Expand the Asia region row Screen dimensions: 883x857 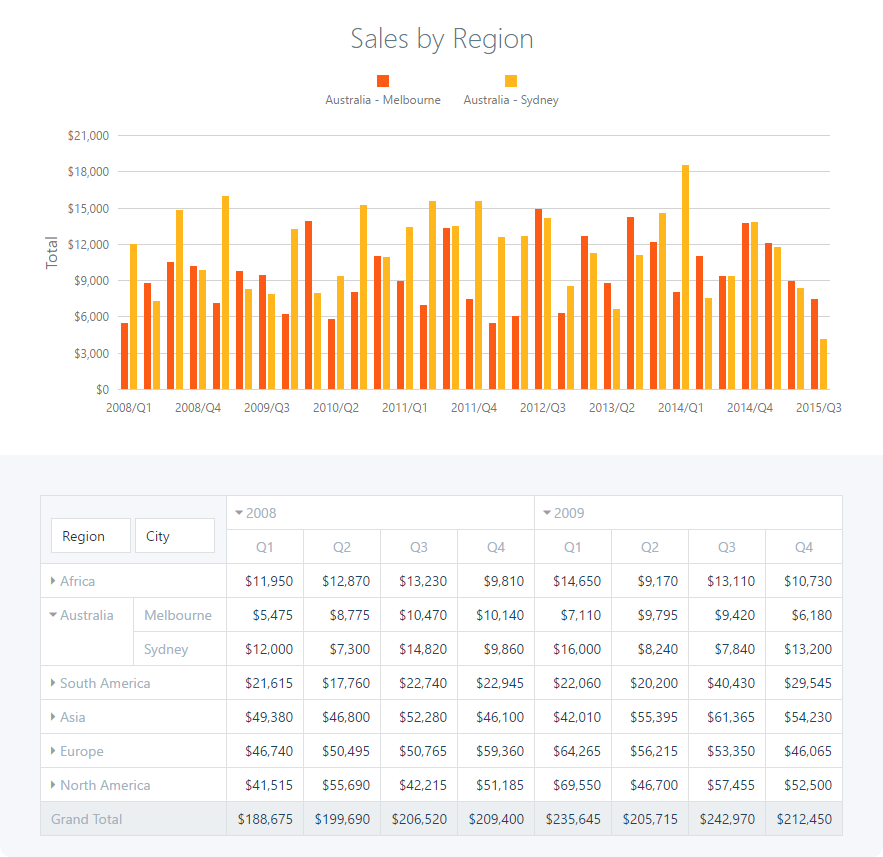coord(53,717)
